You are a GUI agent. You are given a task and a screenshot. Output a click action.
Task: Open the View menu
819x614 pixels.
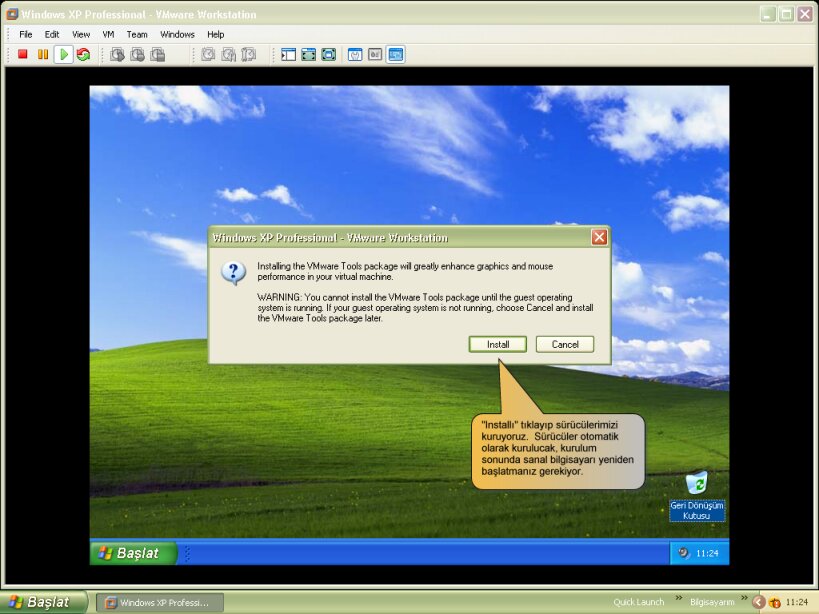81,34
